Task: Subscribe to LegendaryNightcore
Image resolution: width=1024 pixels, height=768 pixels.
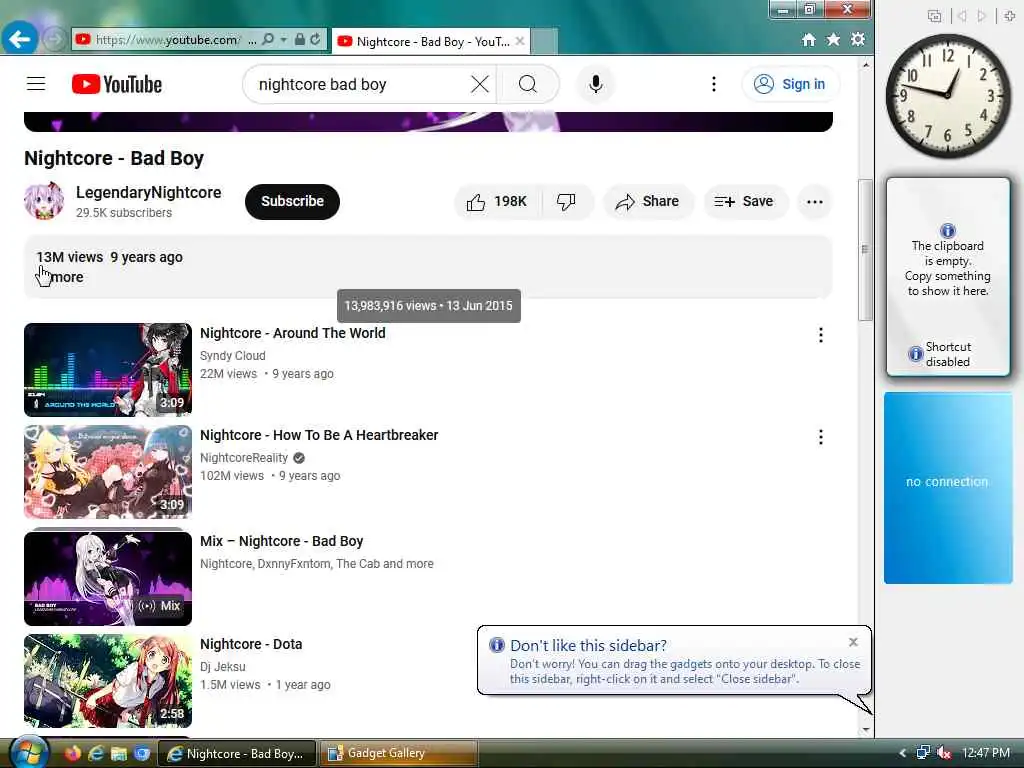Action: [x=293, y=201]
